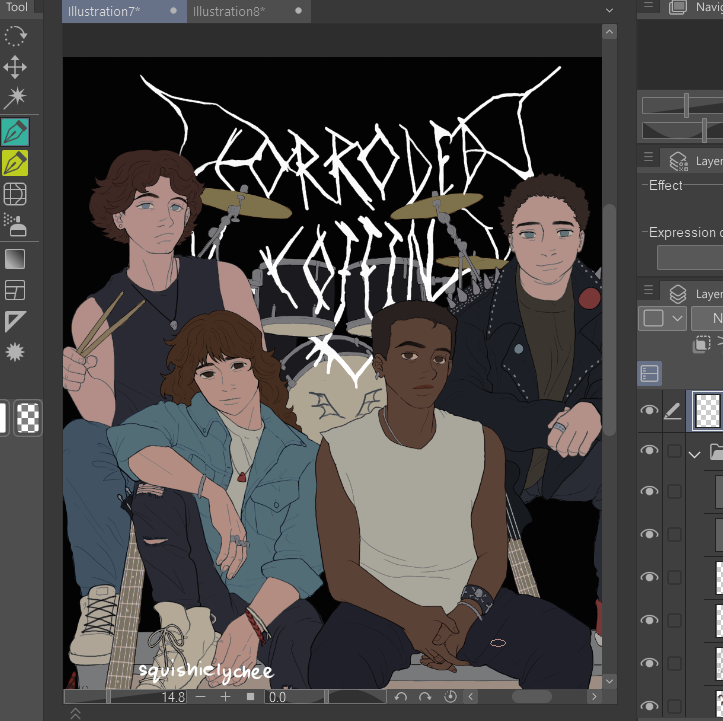The image size is (723, 721).
Task: Click the vertical scrollbar down arrow
Action: point(609,681)
